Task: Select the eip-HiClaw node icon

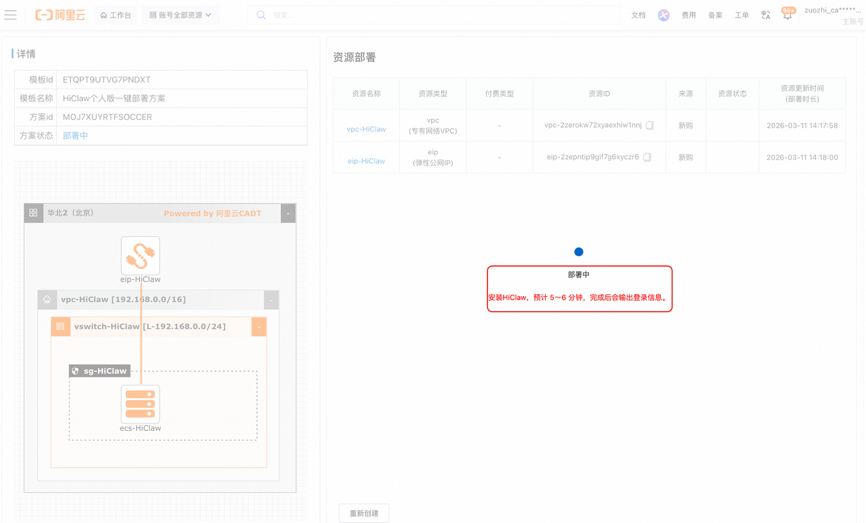Action: [140, 255]
